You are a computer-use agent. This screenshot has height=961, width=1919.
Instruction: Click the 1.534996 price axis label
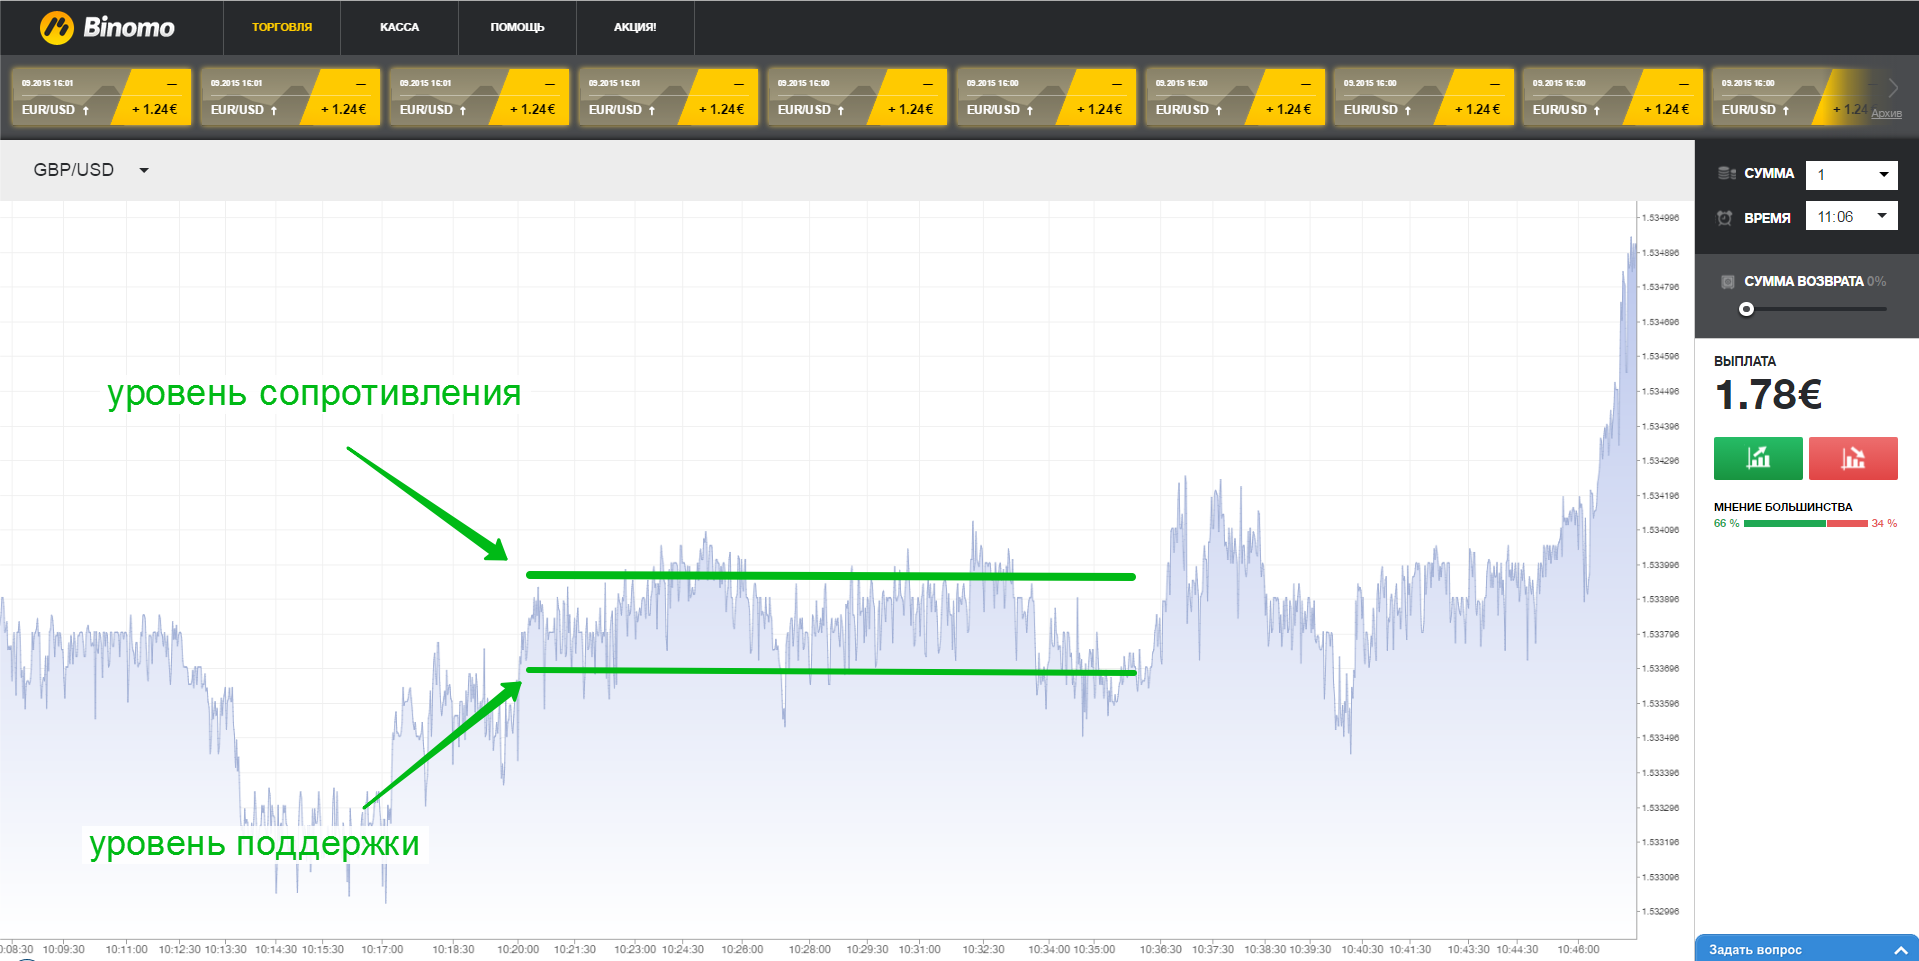[1660, 217]
